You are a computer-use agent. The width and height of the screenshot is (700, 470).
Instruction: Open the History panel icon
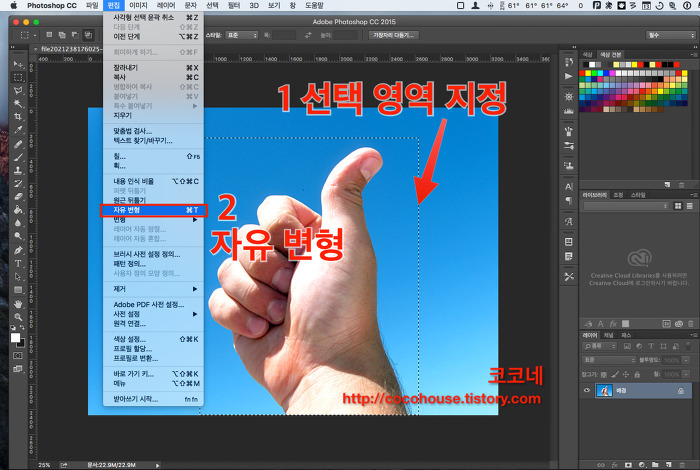click(569, 62)
